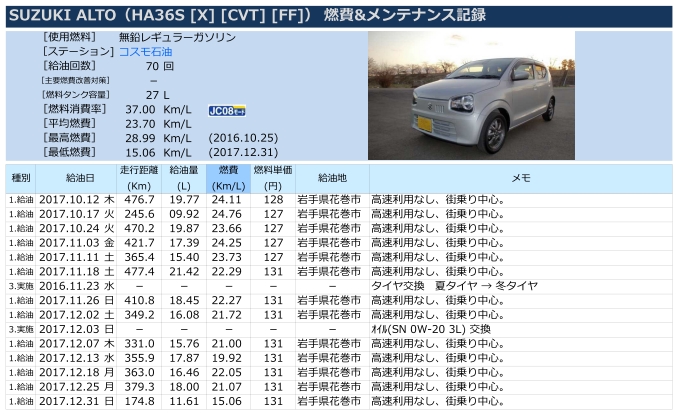
Task: Click the fuel economy value 21.72
Action: tap(226, 315)
